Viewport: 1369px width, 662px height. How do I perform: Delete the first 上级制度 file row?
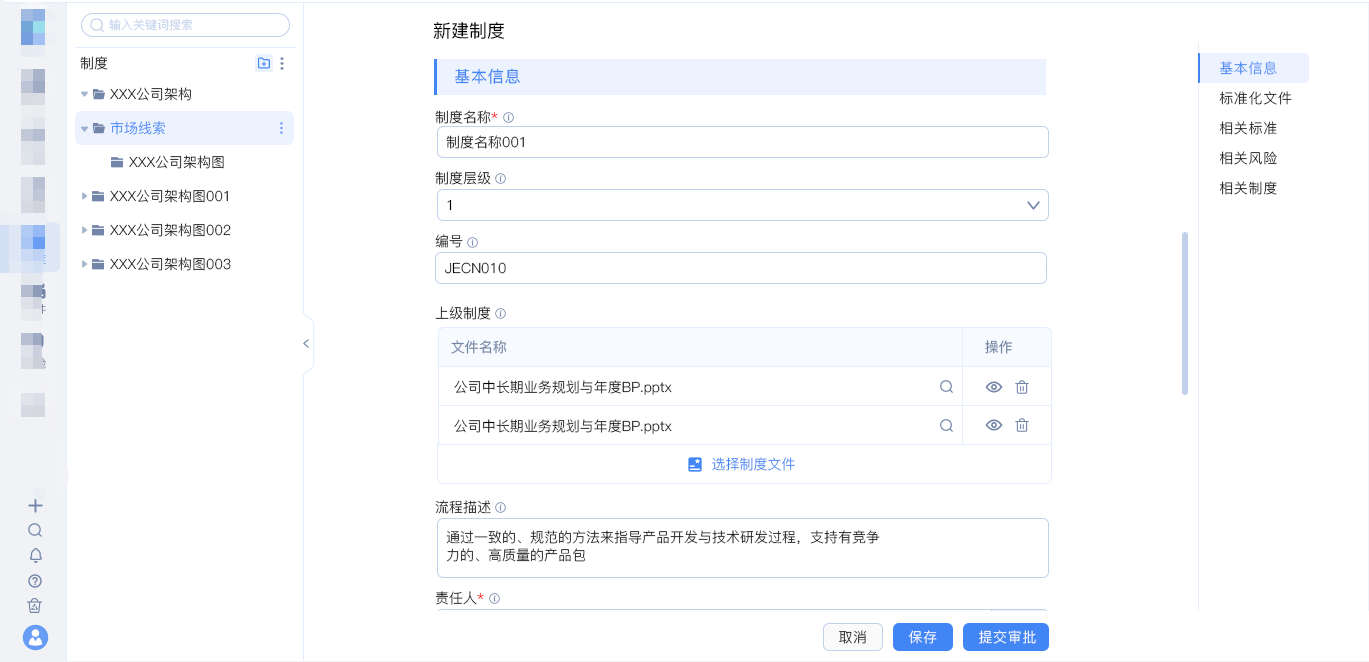[x=1022, y=387]
